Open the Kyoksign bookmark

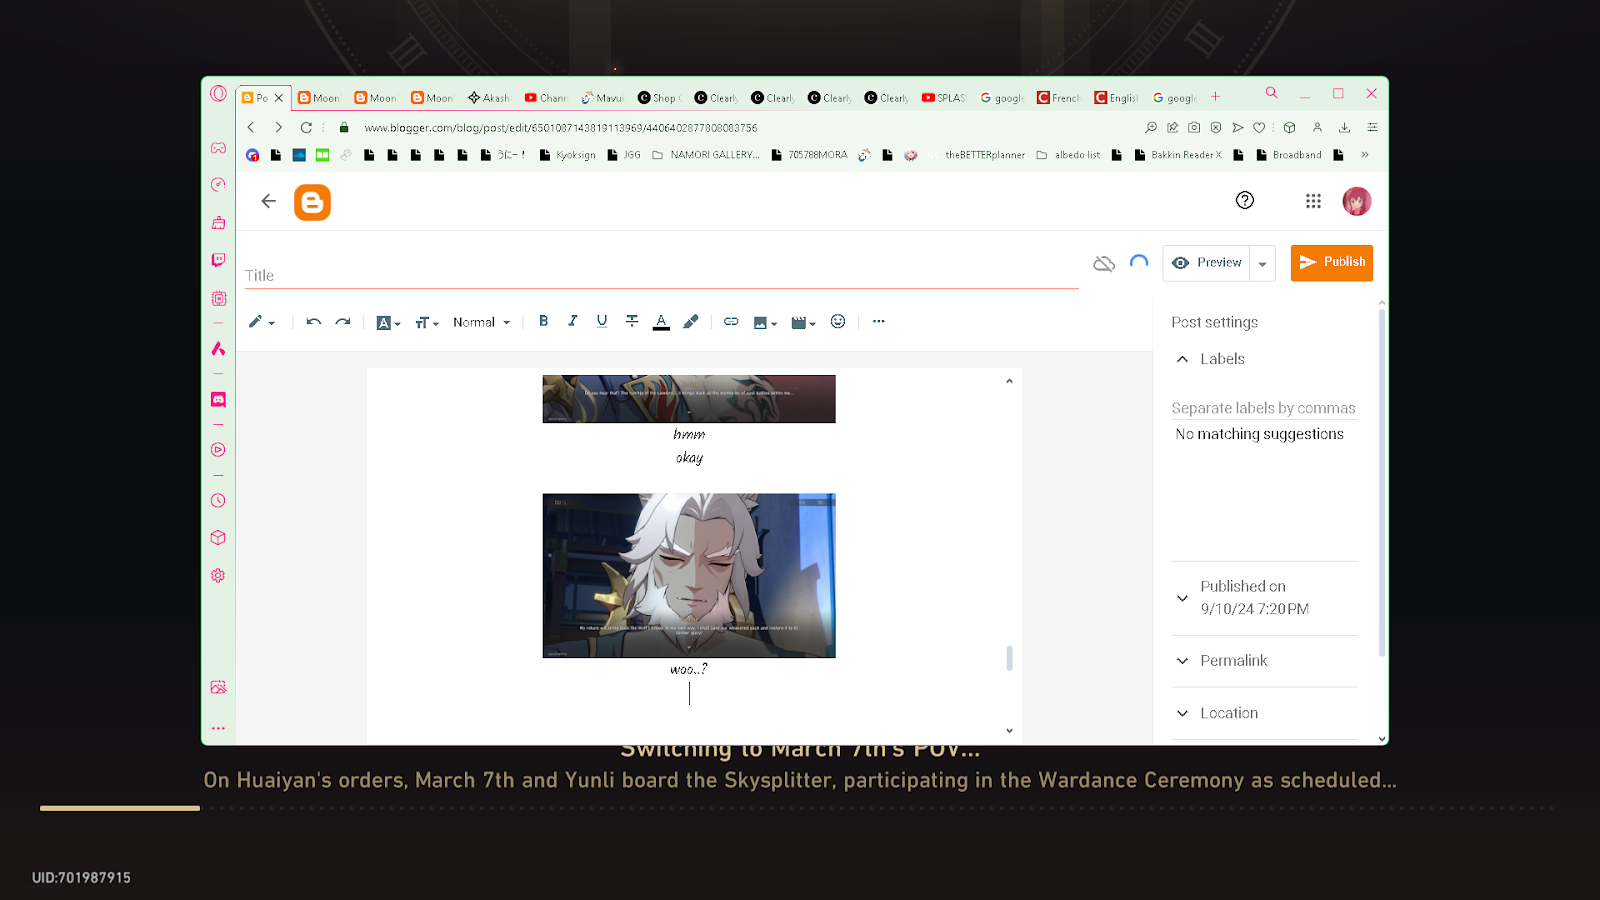pos(568,155)
